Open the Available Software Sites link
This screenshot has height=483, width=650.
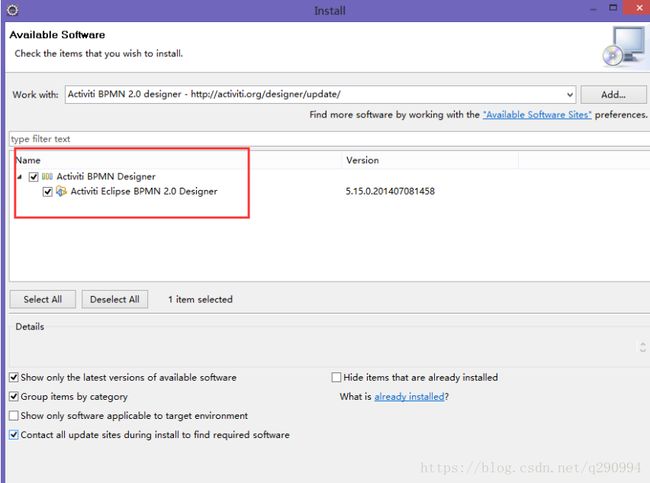[x=537, y=114]
